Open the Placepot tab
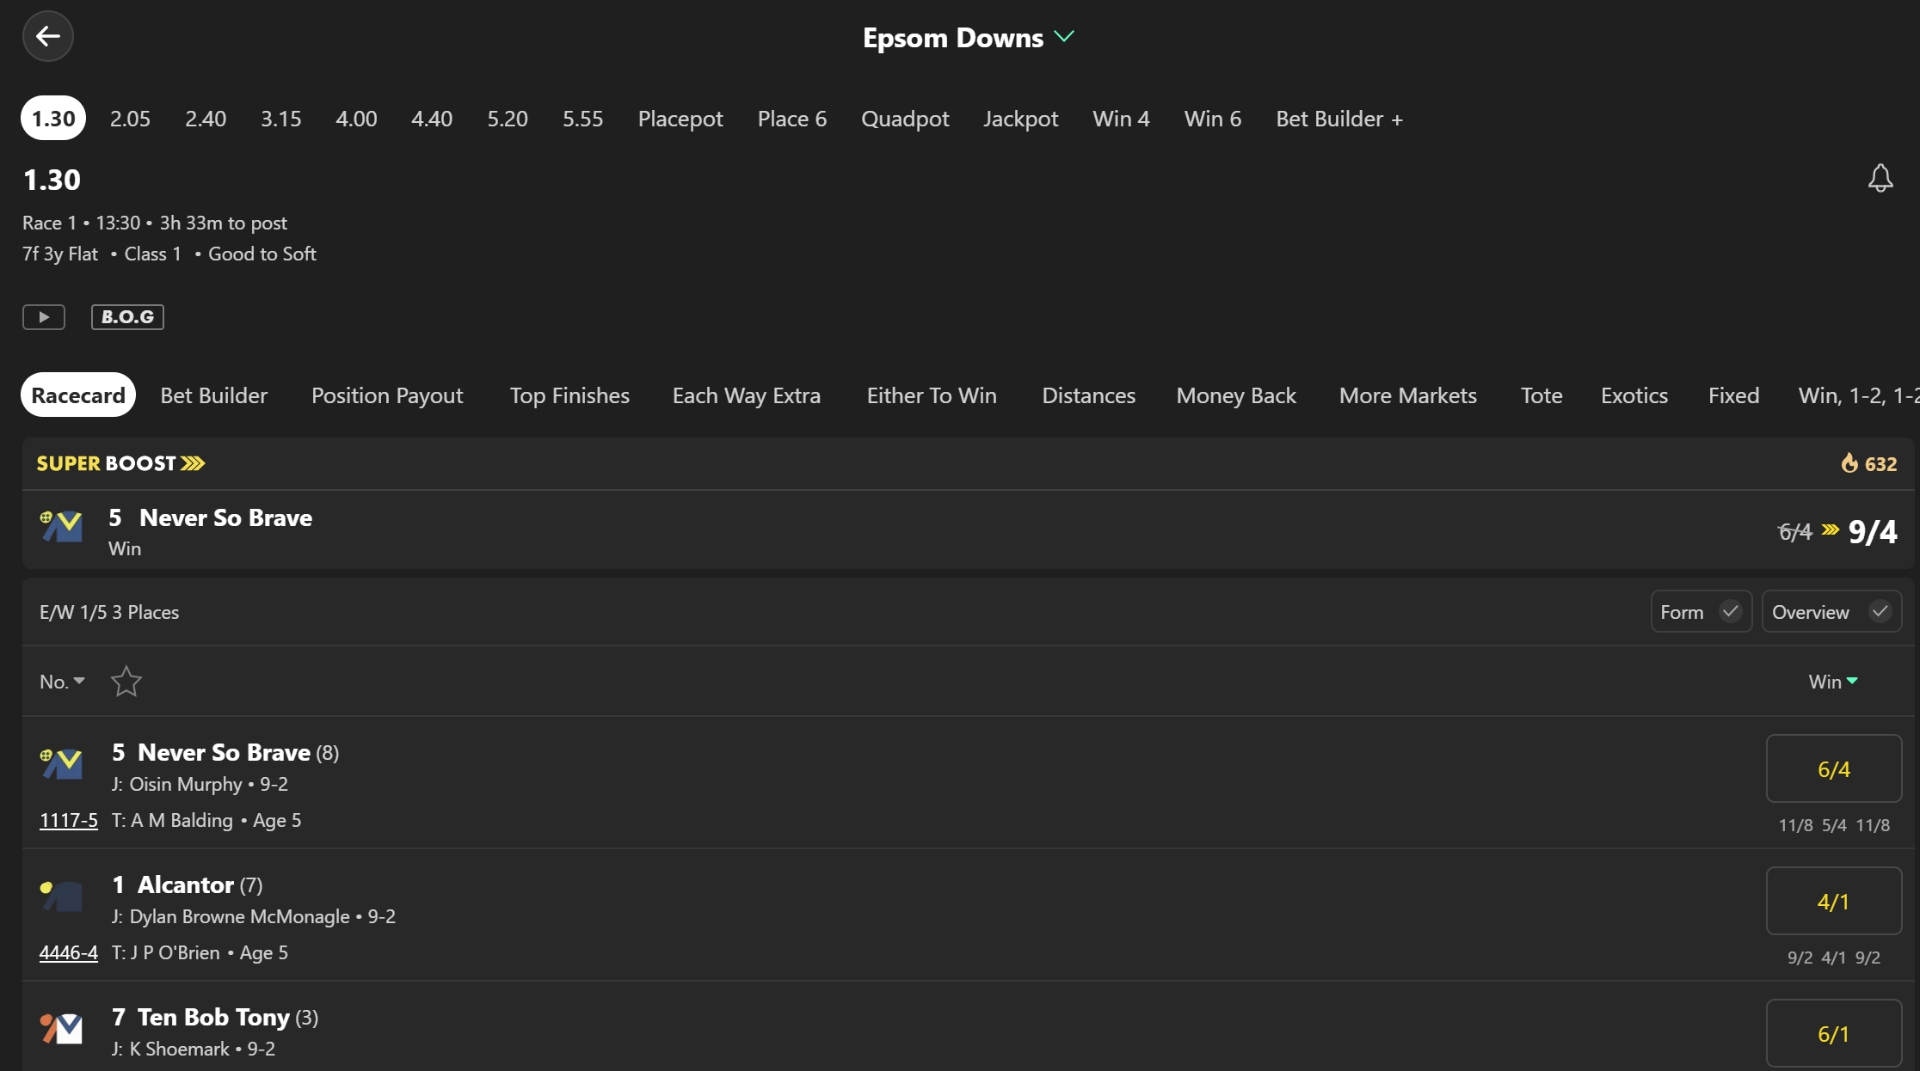 pos(680,118)
